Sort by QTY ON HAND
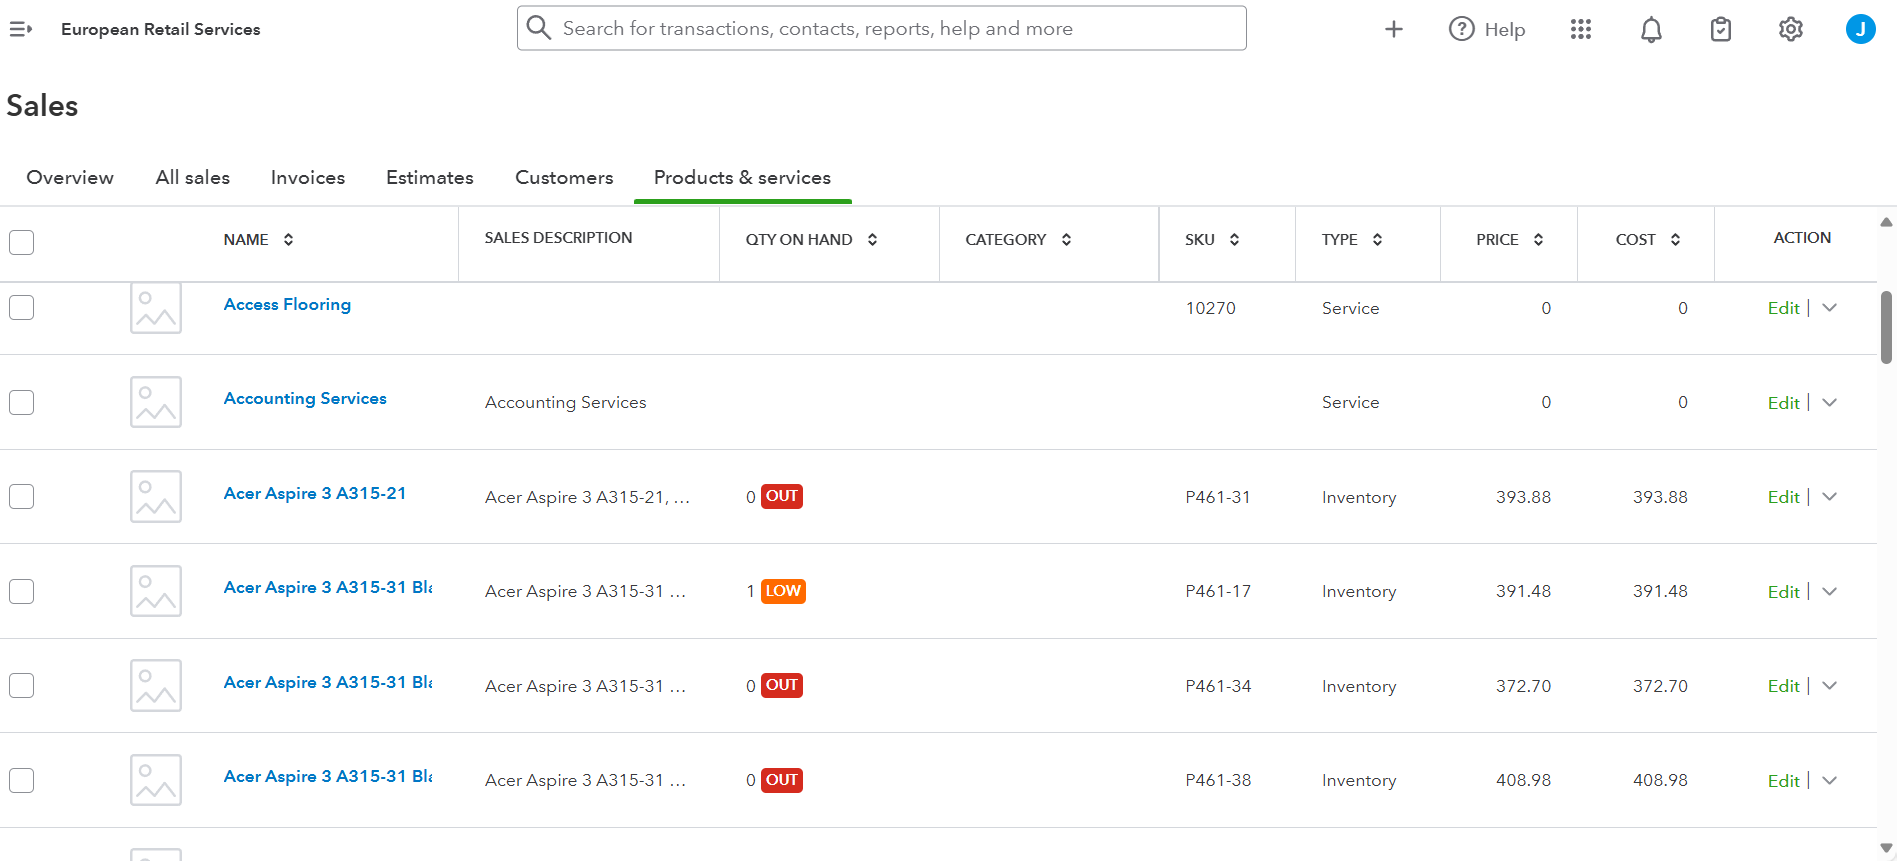The height and width of the screenshot is (861, 1897). pyautogui.click(x=872, y=240)
